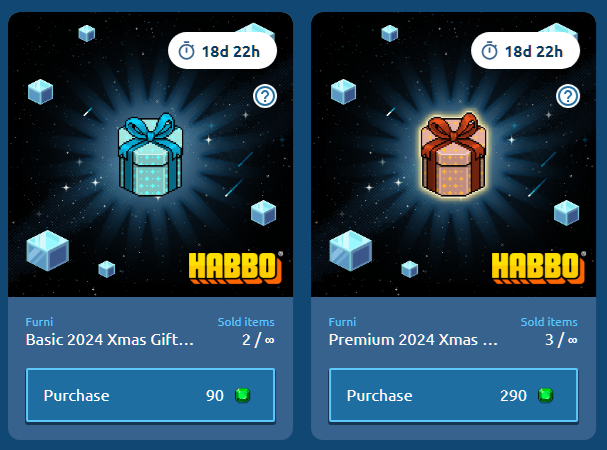The image size is (607, 450).
Task: Click the help icon on Basic gift card
Action: pos(265,96)
